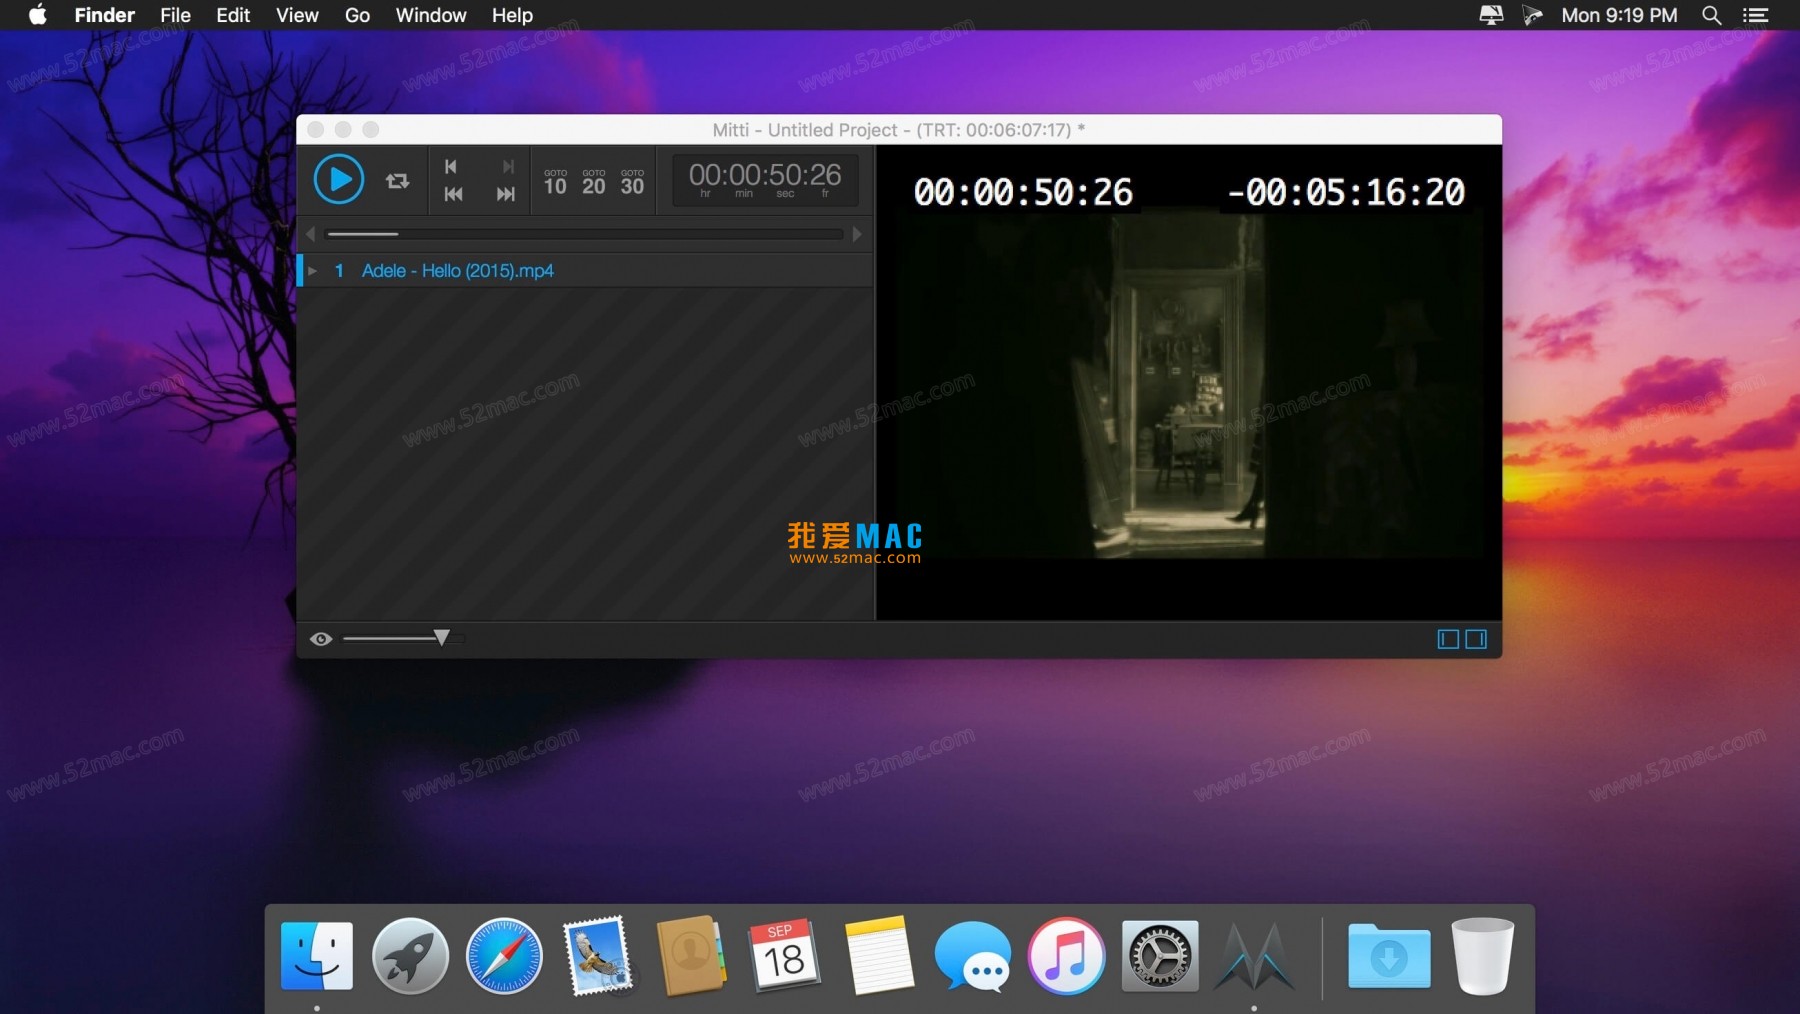Open Notes icon in Dock

879,956
